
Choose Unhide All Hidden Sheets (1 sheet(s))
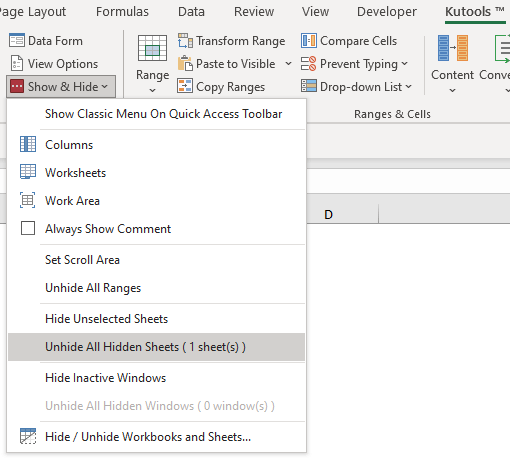point(156,347)
